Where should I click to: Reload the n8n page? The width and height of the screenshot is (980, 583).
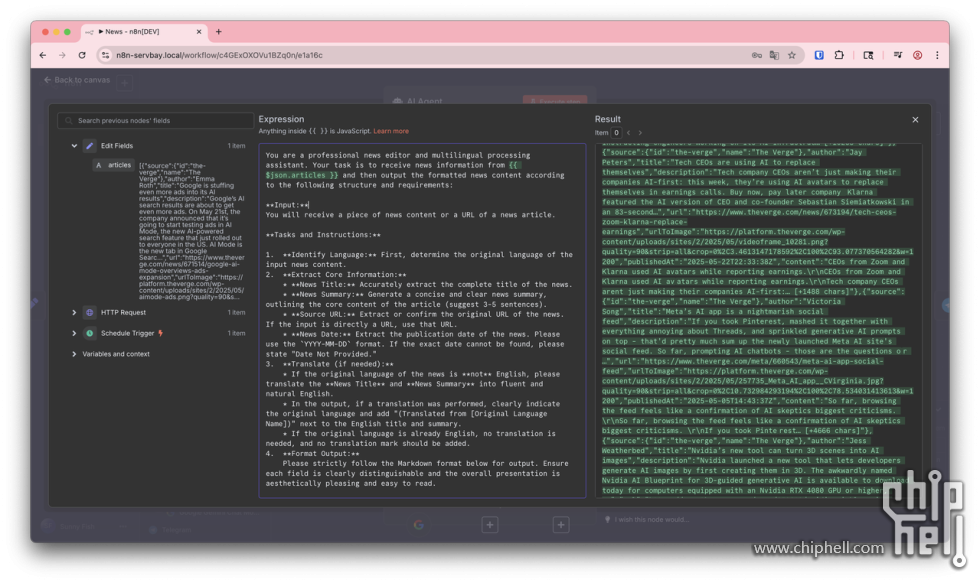tap(82, 55)
